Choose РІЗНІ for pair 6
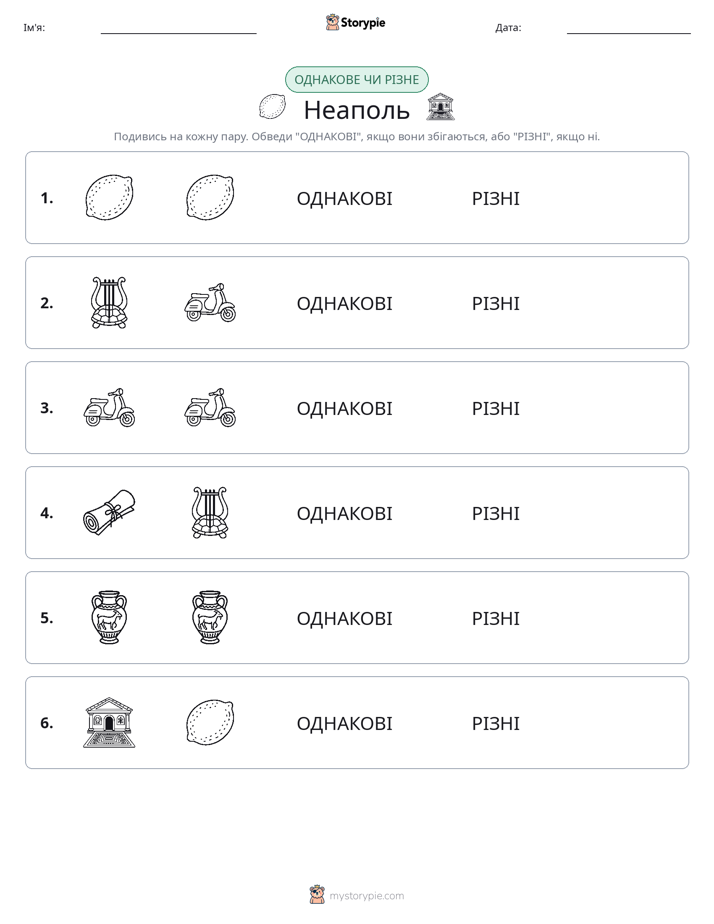714x924 pixels. click(495, 723)
